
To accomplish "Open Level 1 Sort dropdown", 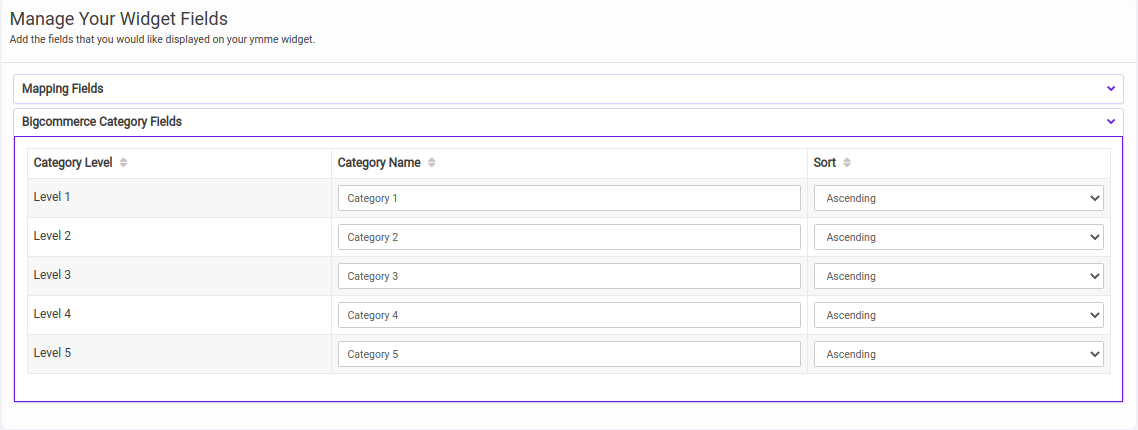I will pos(958,198).
